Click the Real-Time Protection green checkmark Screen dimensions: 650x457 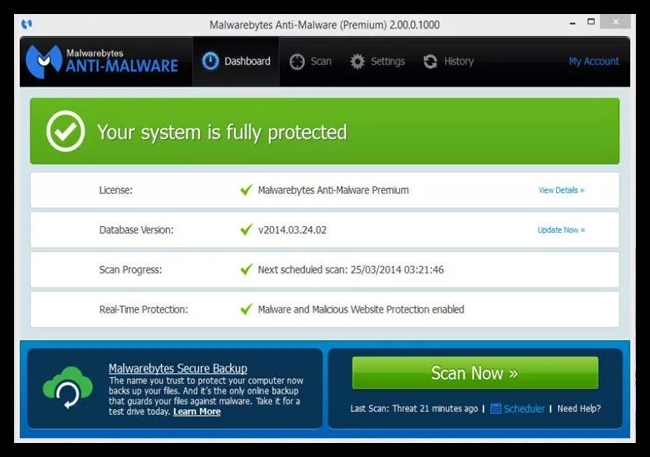click(x=246, y=309)
